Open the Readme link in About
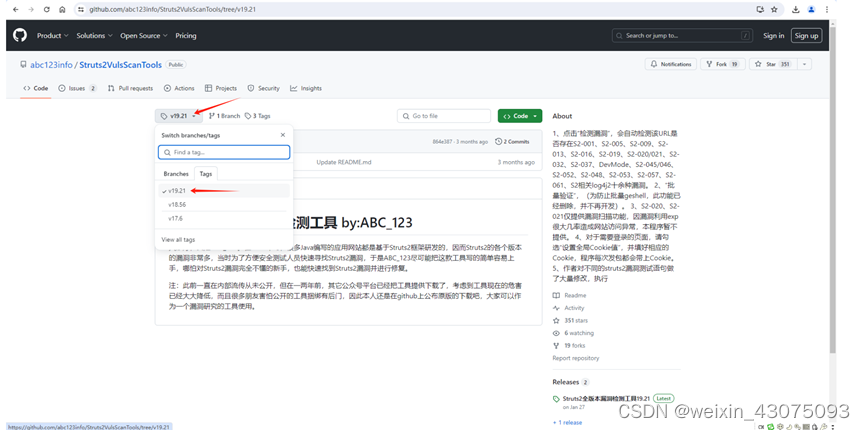The height and width of the screenshot is (430, 865). 570,295
